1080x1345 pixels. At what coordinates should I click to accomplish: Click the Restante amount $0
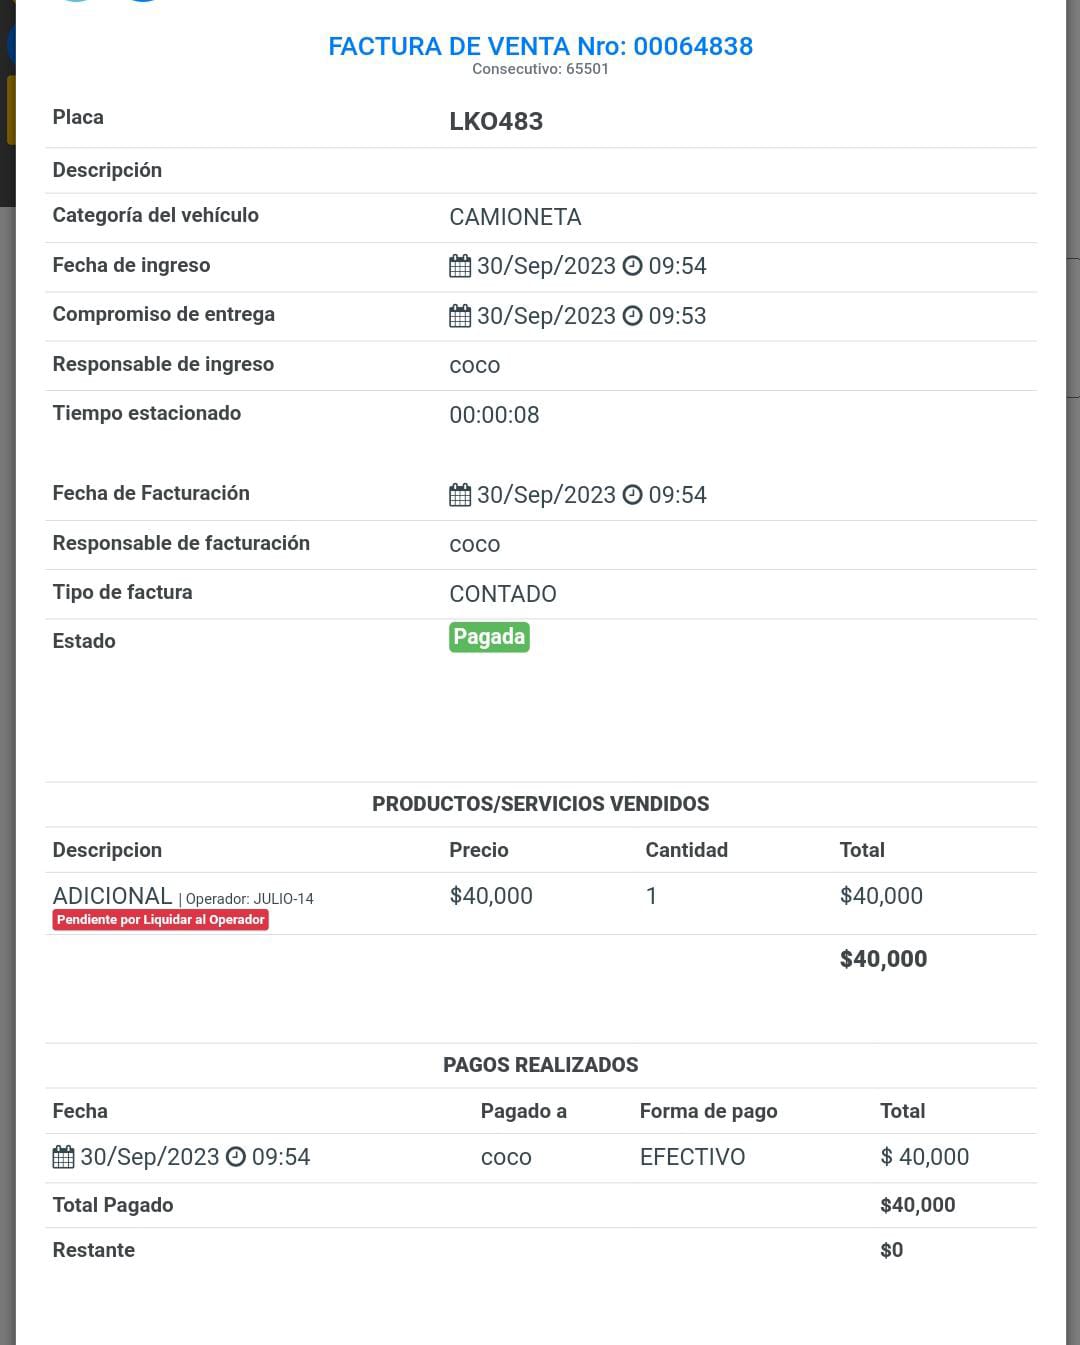click(x=891, y=1250)
